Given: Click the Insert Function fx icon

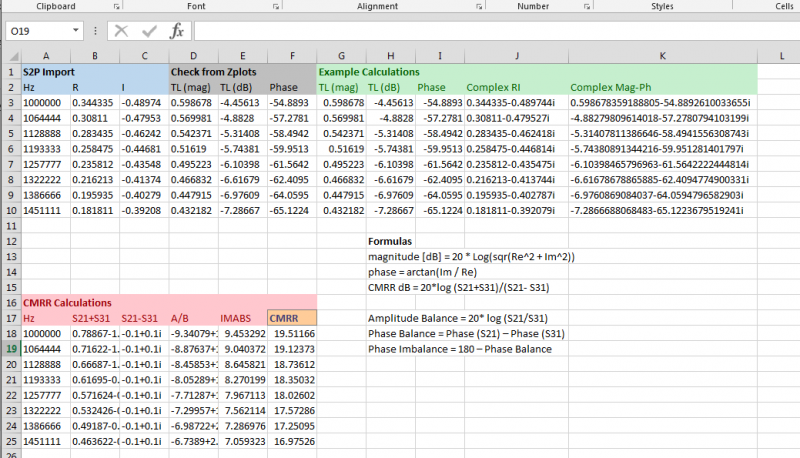Looking at the screenshot, I should click(177, 31).
